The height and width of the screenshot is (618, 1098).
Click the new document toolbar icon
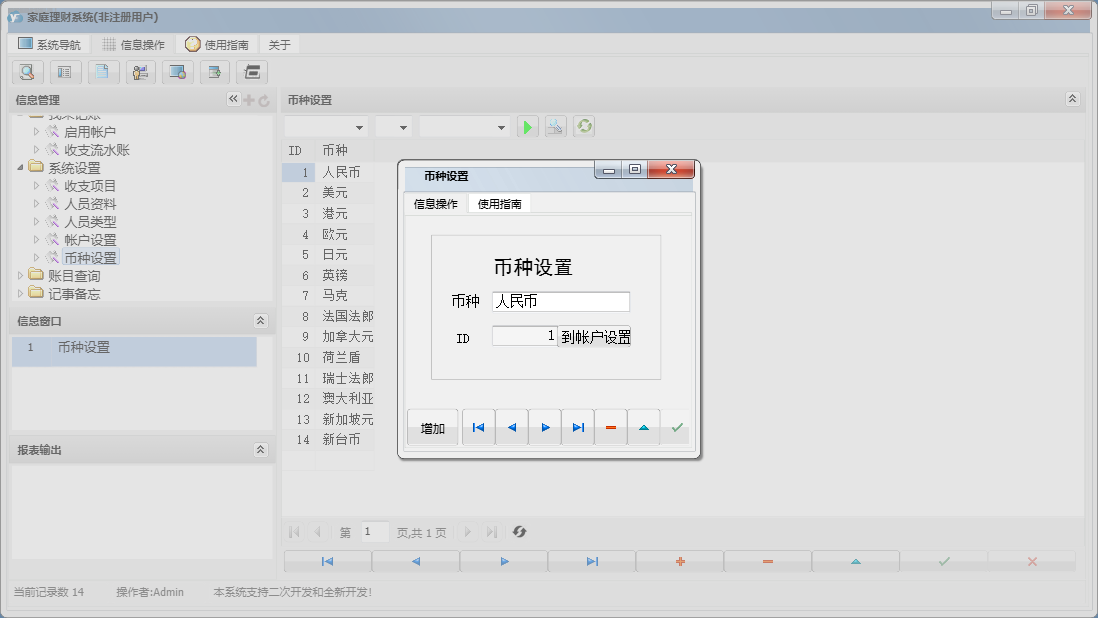103,72
